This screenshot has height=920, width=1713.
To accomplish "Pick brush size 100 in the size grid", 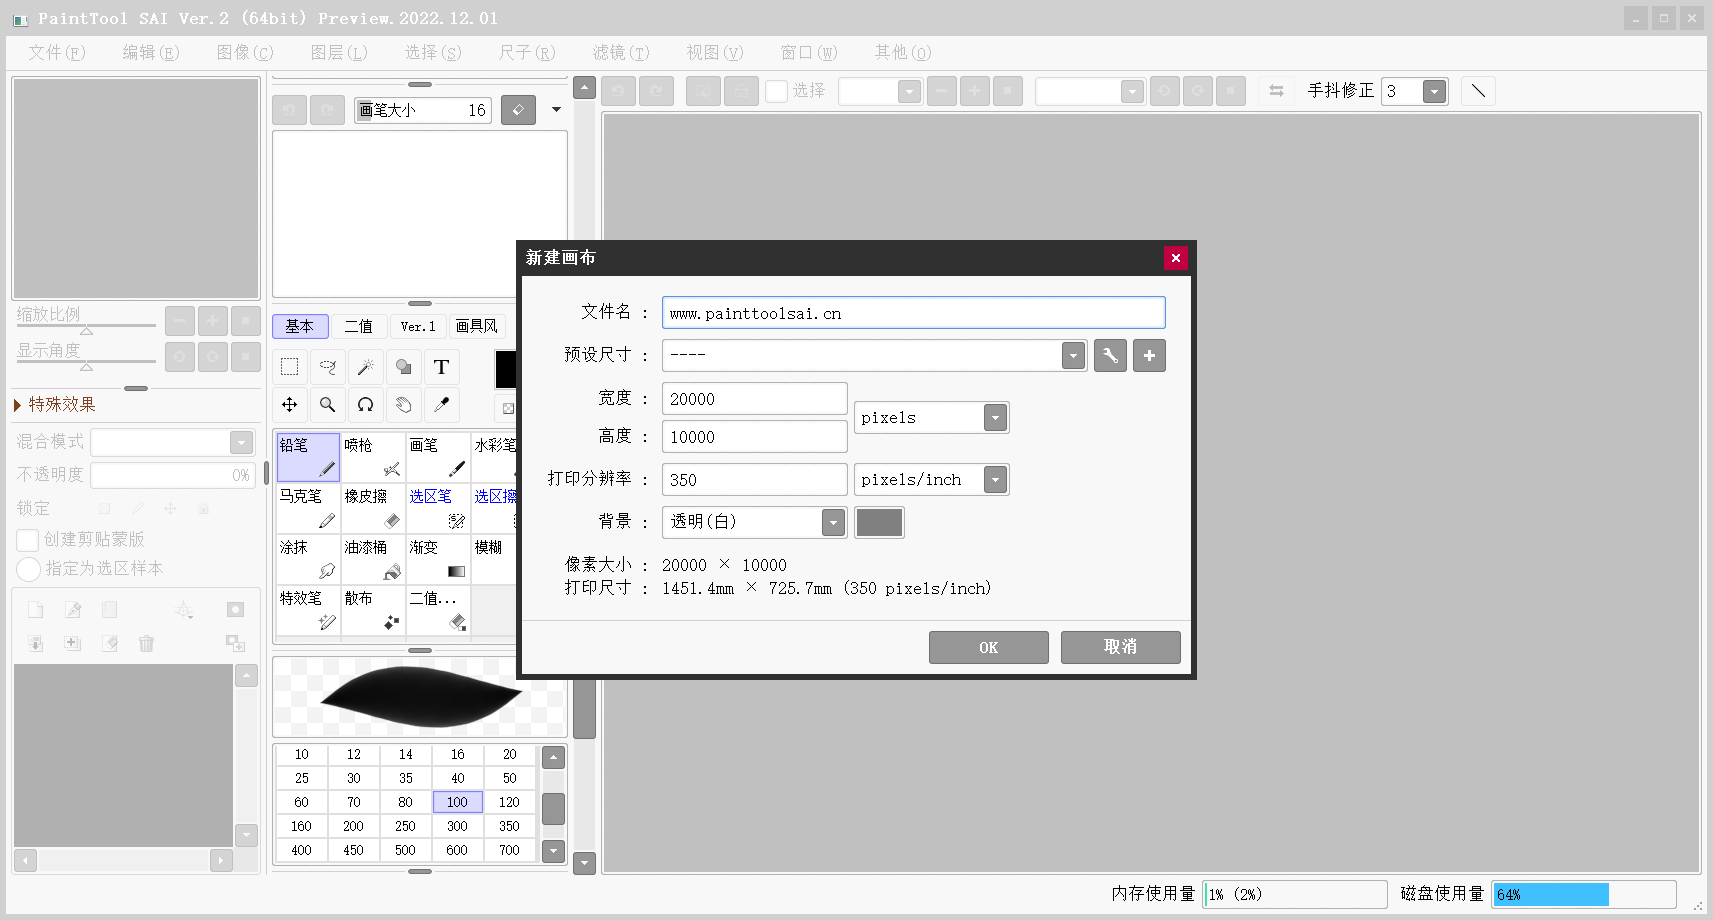I will click(x=458, y=802).
